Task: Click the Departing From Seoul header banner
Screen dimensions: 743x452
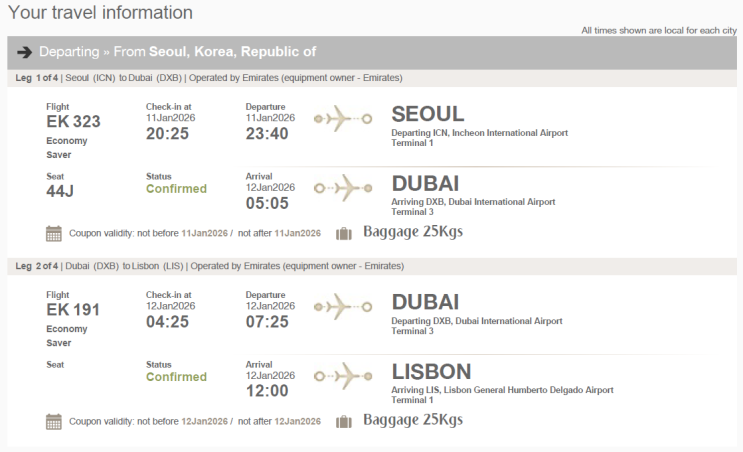Action: point(371,52)
